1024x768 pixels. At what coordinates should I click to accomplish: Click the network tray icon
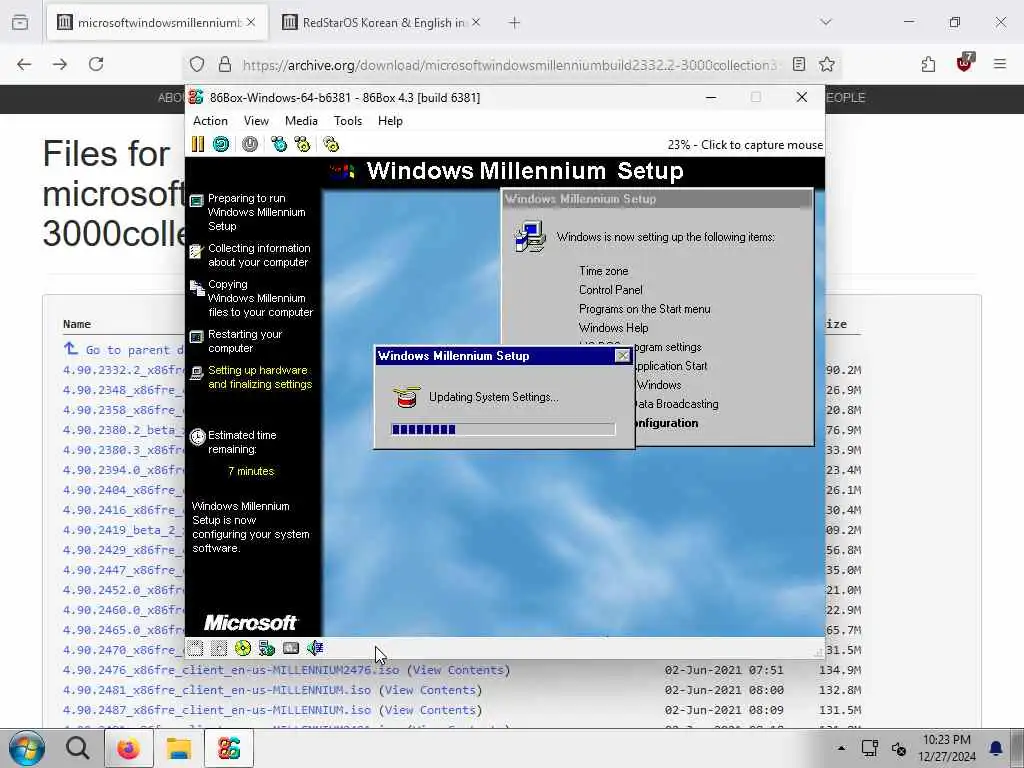869,748
